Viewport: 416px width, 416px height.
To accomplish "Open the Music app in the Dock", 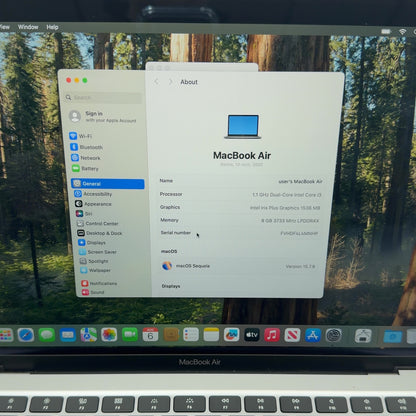I will pyautogui.click(x=272, y=335).
